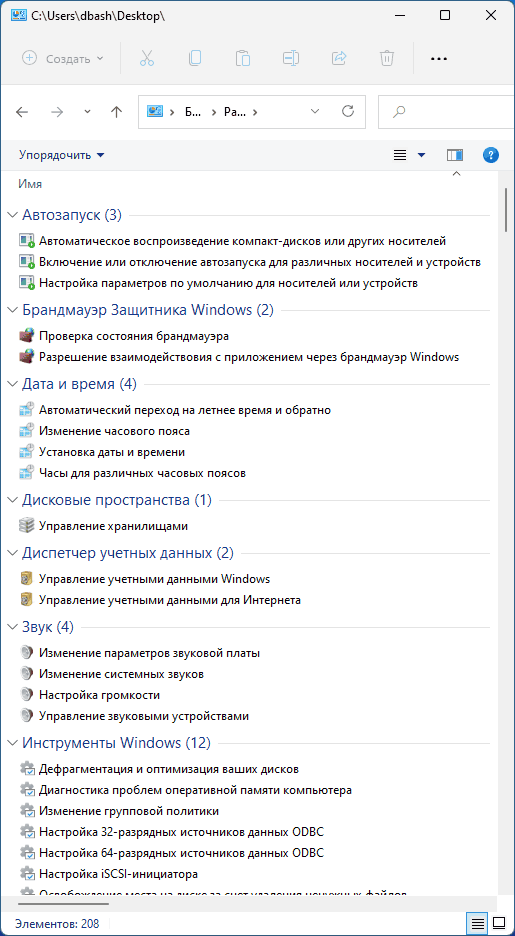This screenshot has height=936, width=515.
Task: Click gear icon beside Настройка iSCSI-инициатора
Action: 26,875
